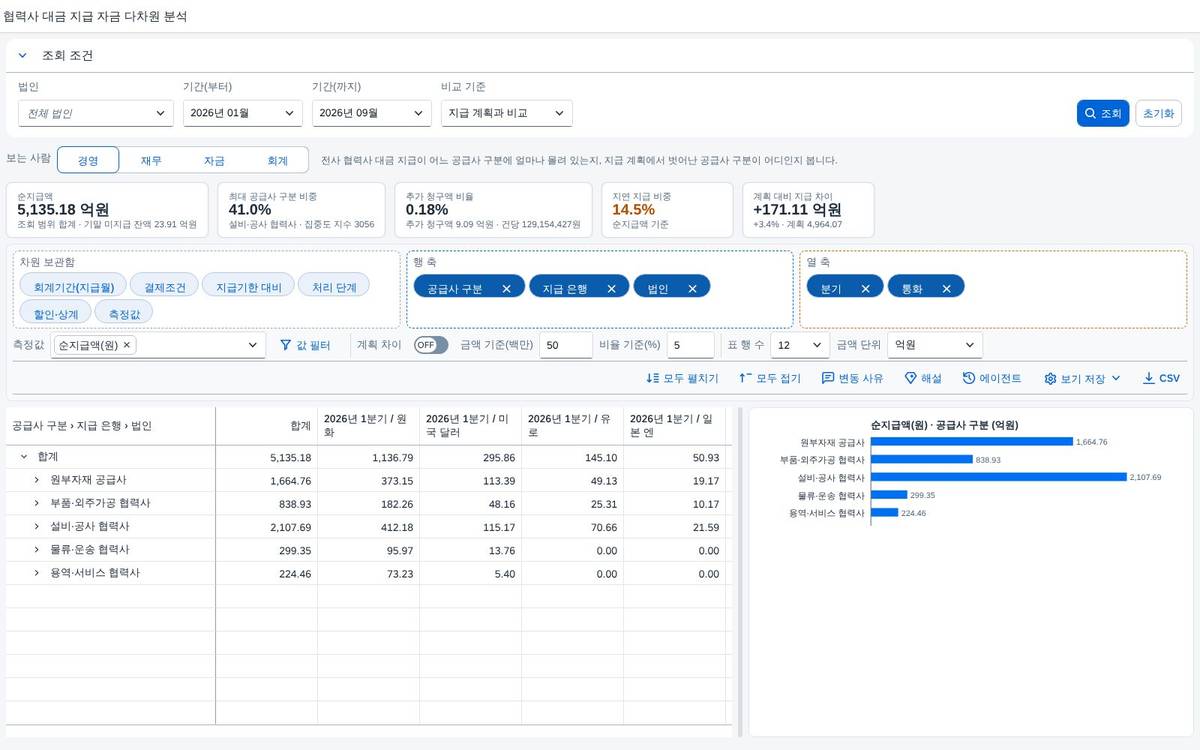
Task: Click the 순지급액 KPI card
Action: coord(107,210)
